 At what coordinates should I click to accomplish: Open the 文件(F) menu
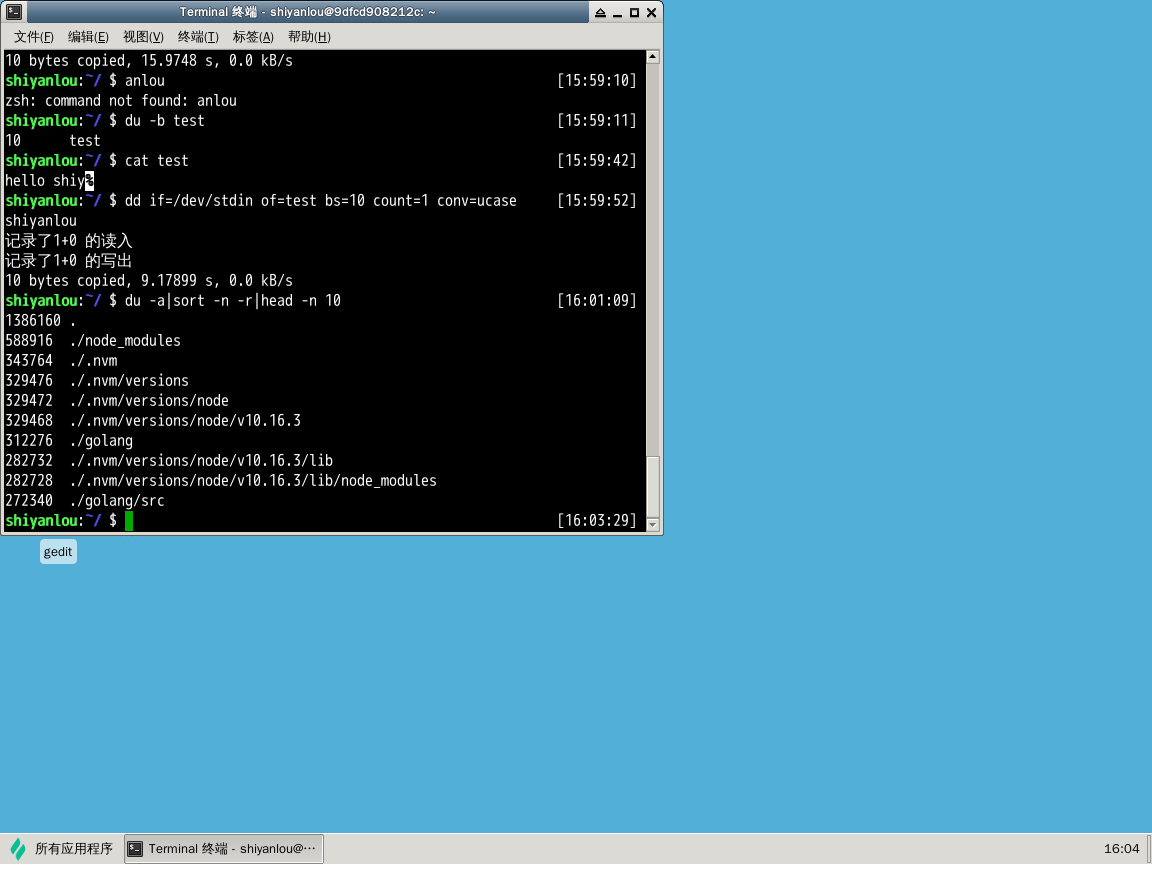[34, 37]
